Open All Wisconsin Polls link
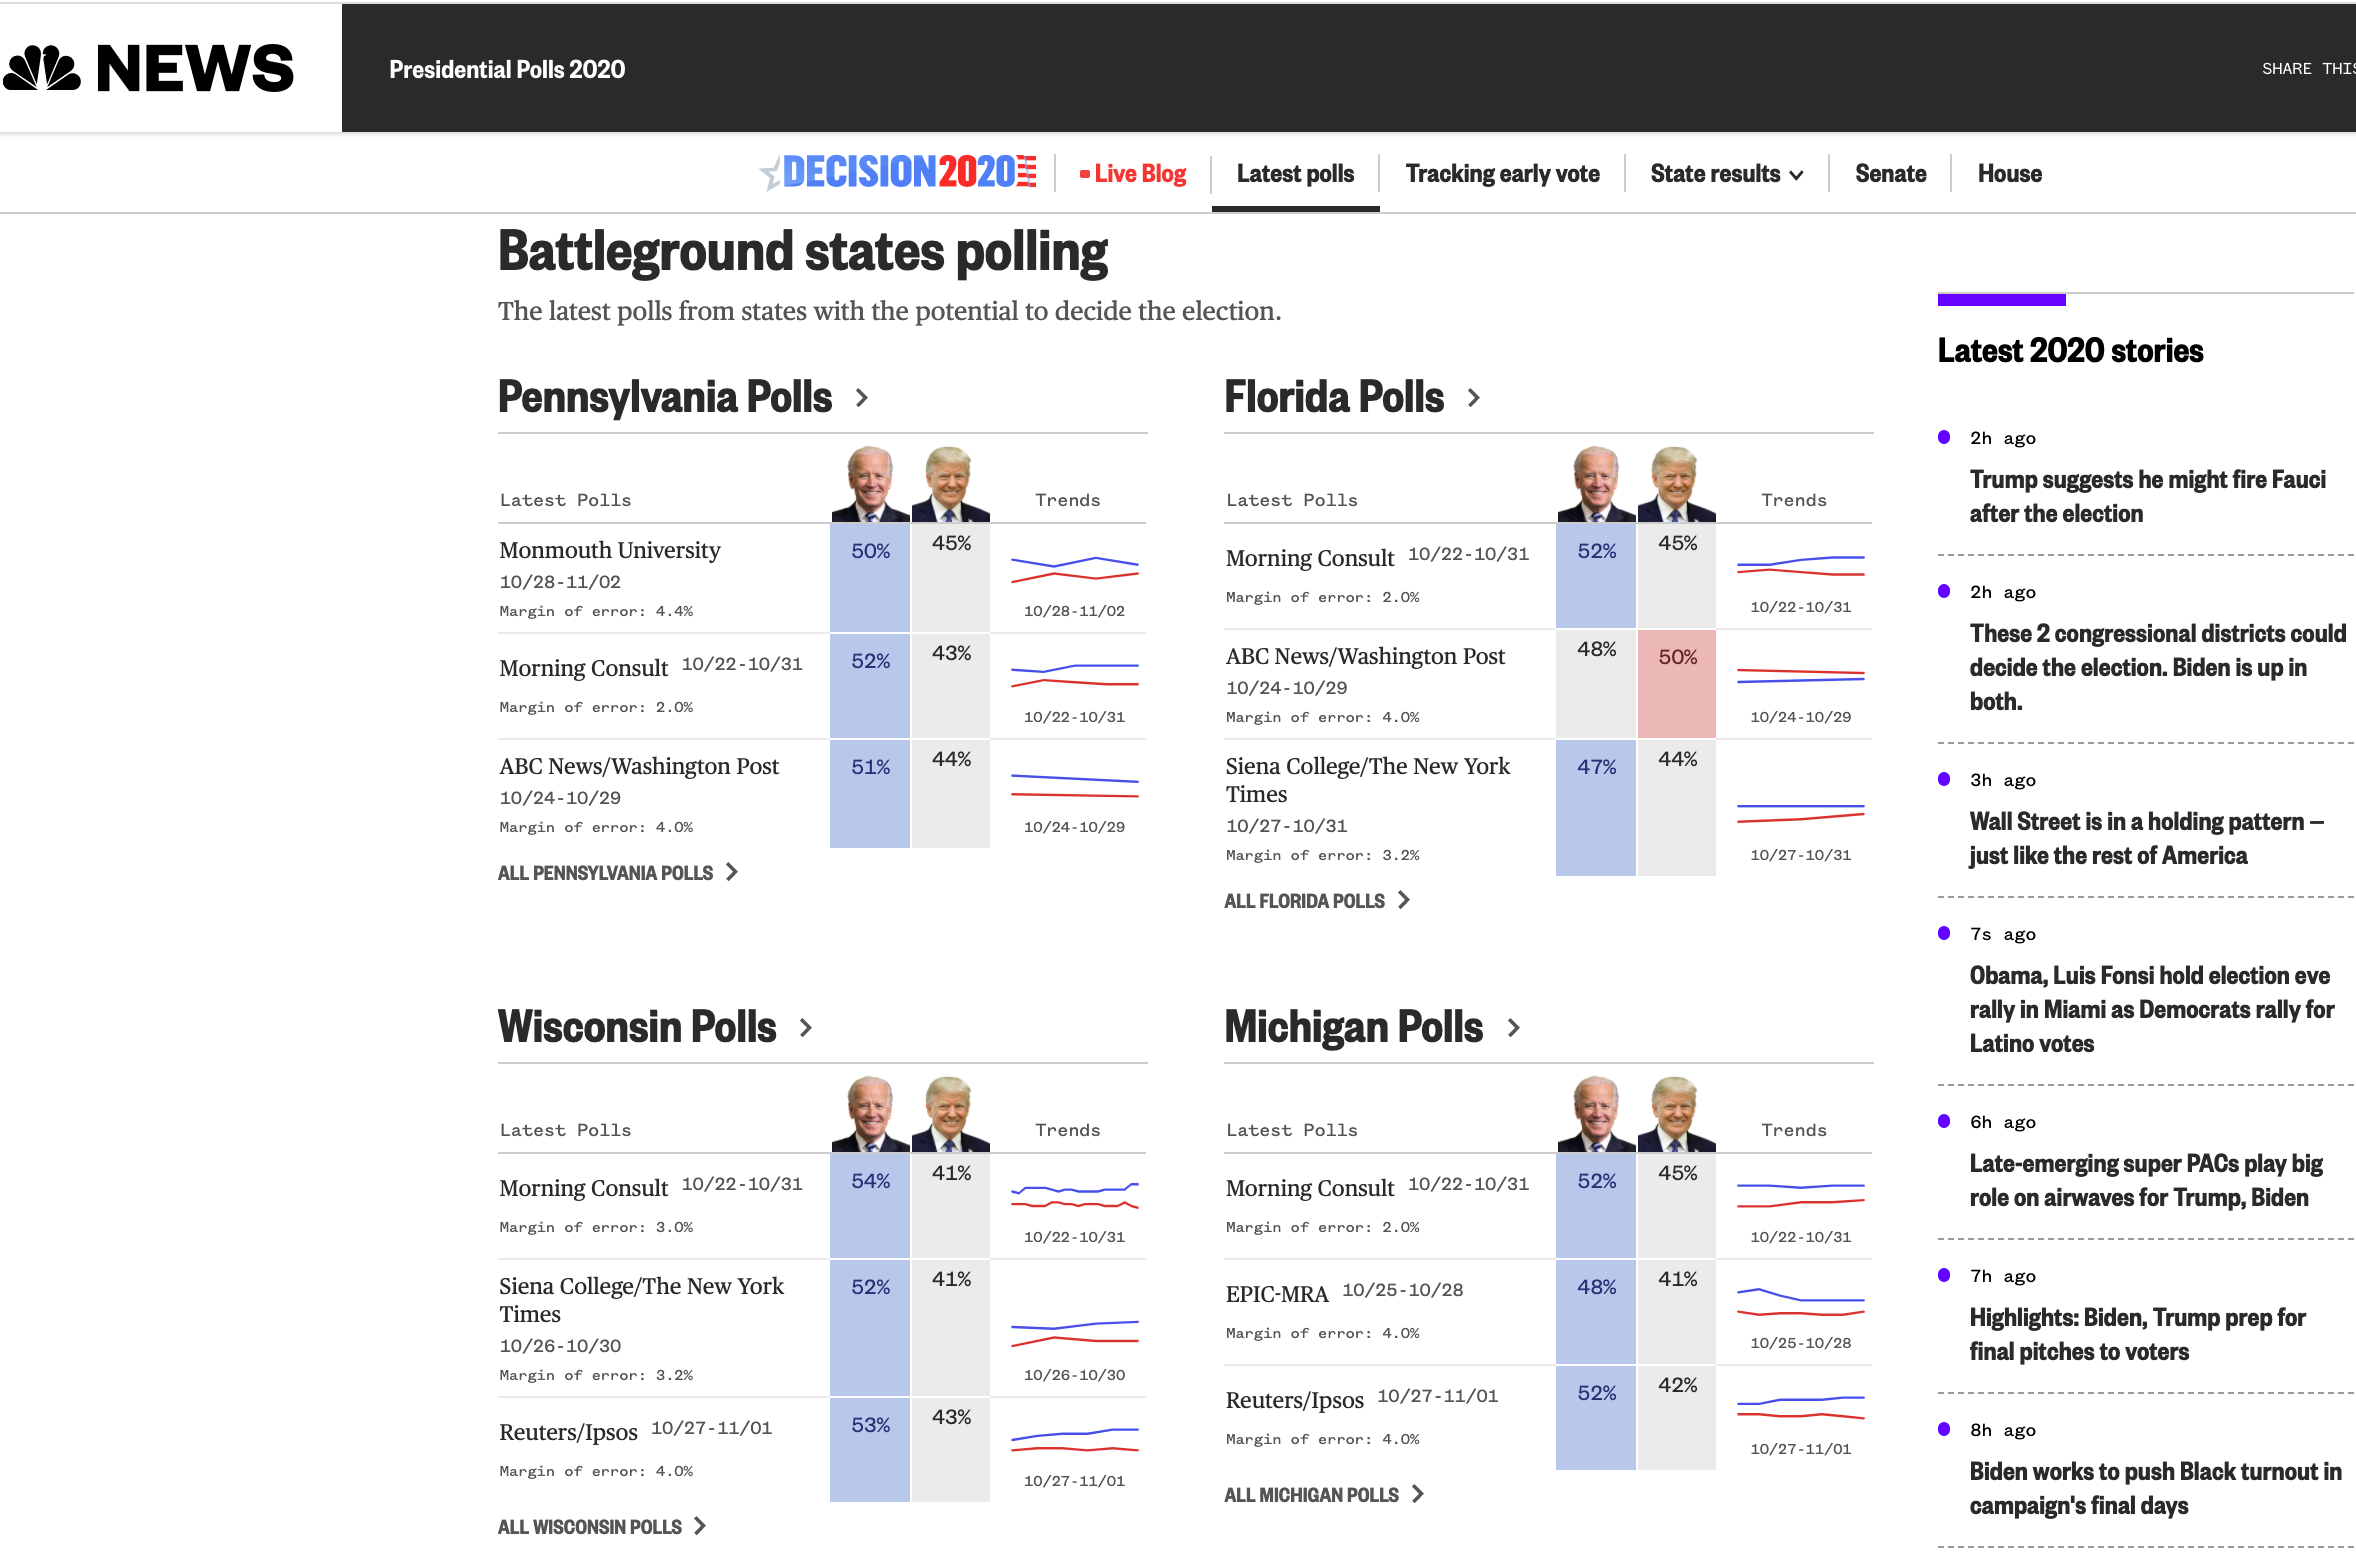Screen dimensions: 2356x1560 coord(590,1527)
